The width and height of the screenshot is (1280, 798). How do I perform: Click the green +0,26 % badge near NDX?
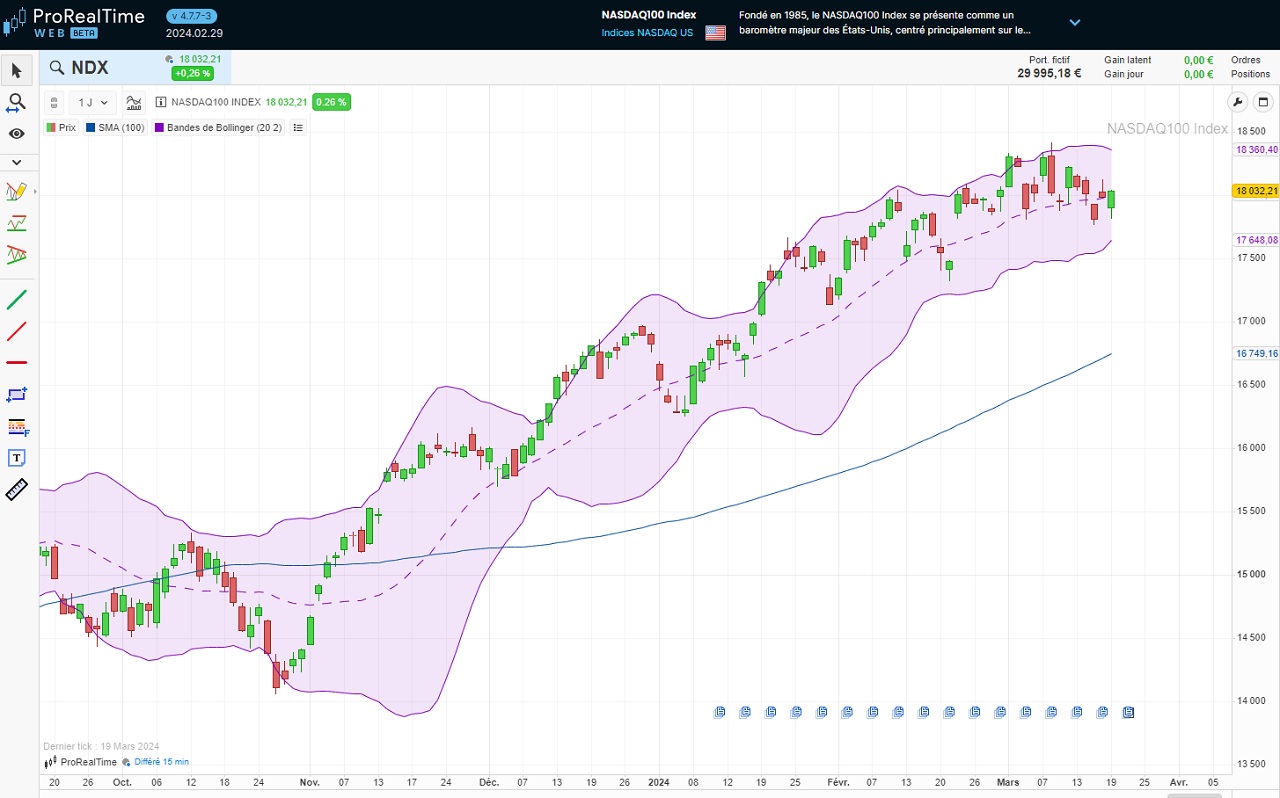[191, 73]
